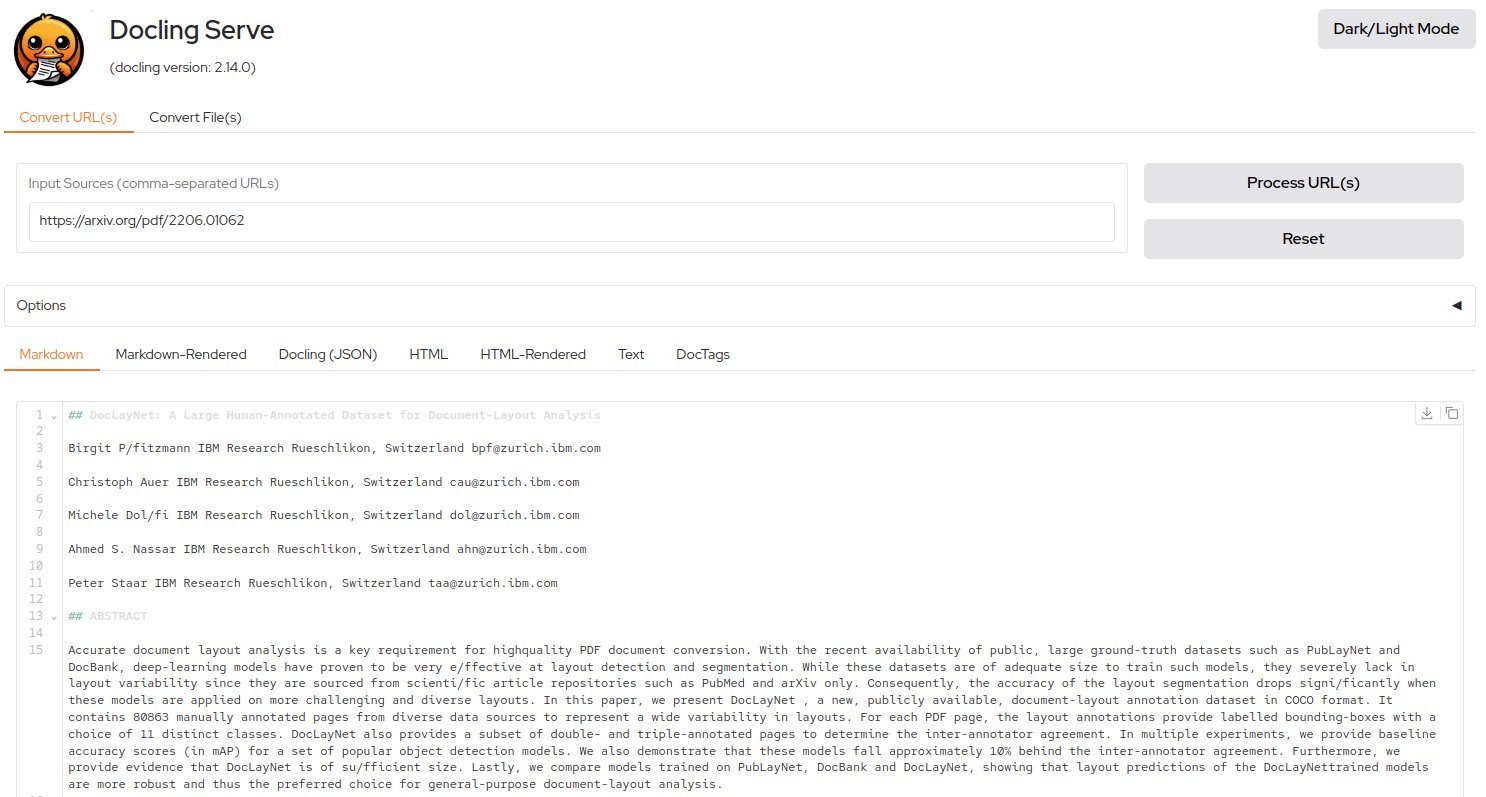
Task: Focus the Input Sources URL field
Action: [x=571, y=221]
